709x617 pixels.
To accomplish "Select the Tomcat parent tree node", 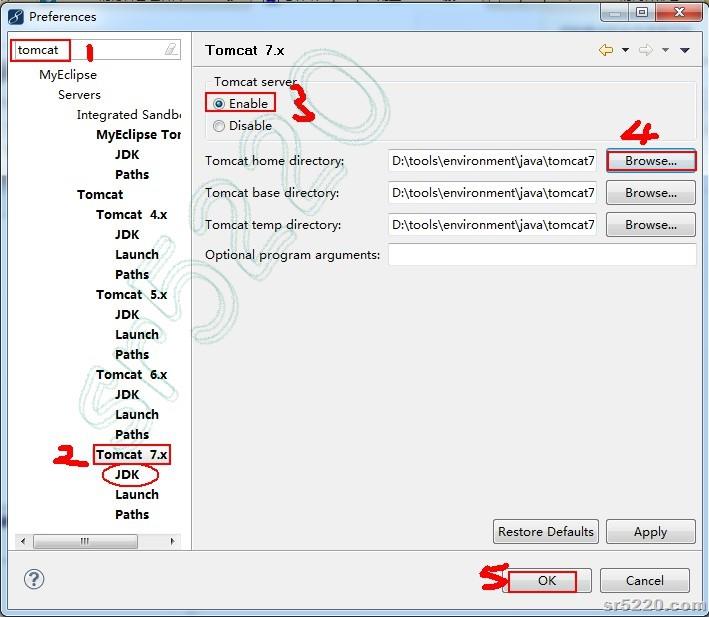I will (100, 194).
